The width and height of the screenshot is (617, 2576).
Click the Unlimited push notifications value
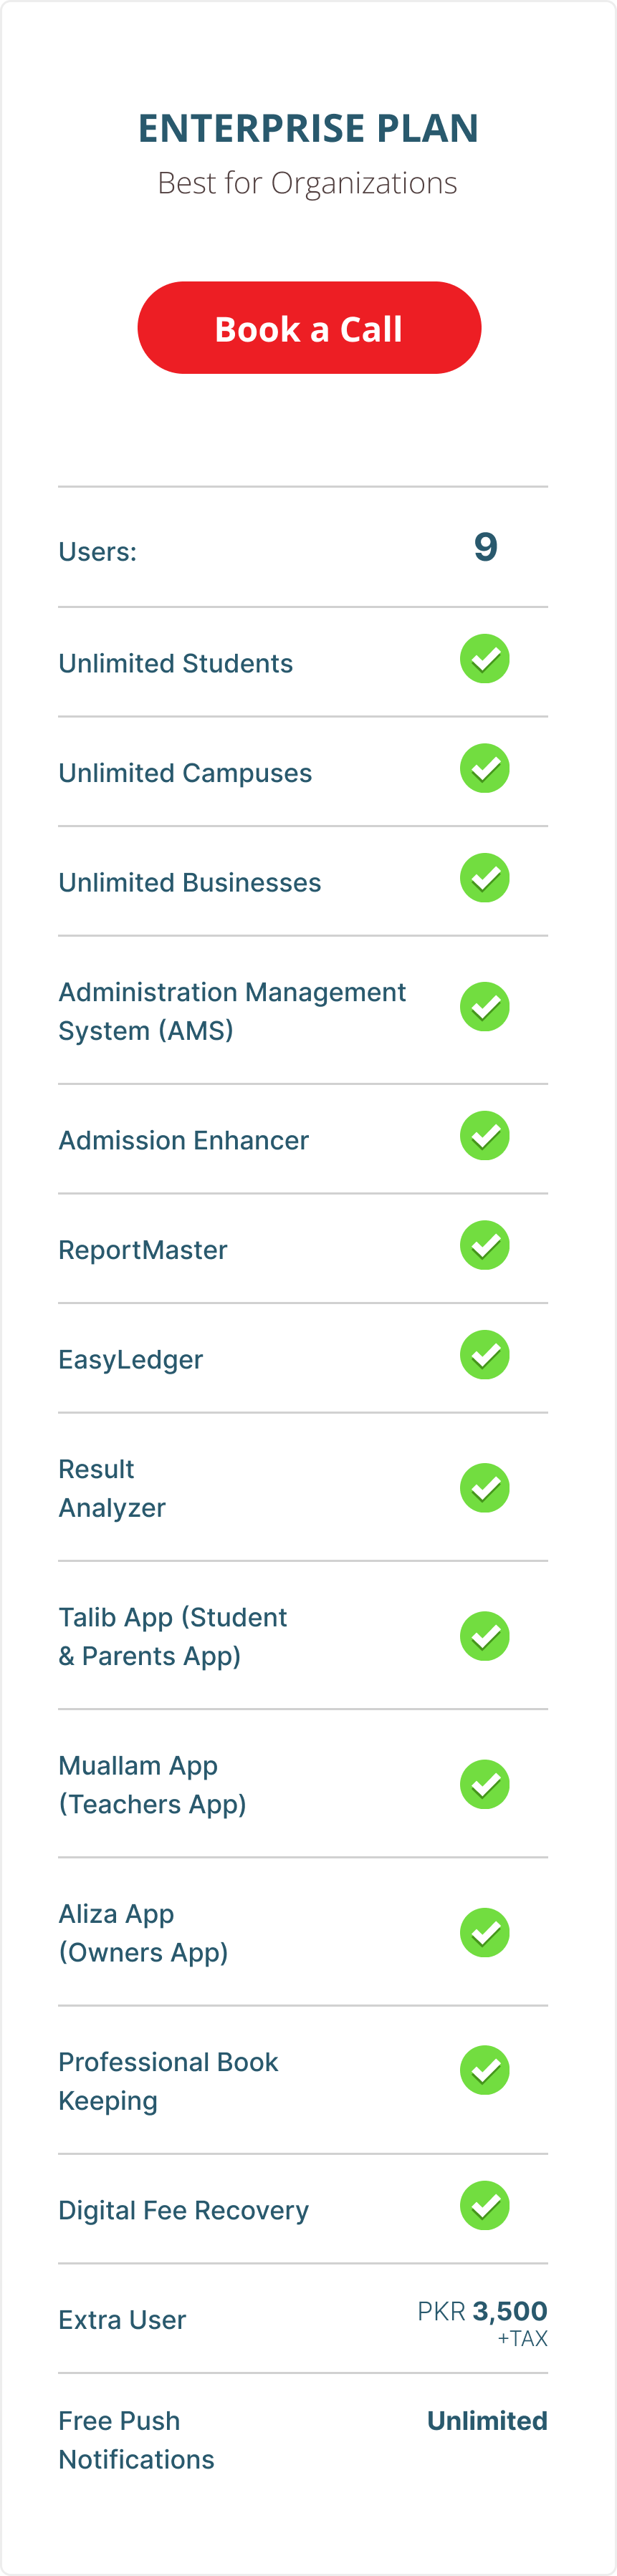tap(487, 2421)
